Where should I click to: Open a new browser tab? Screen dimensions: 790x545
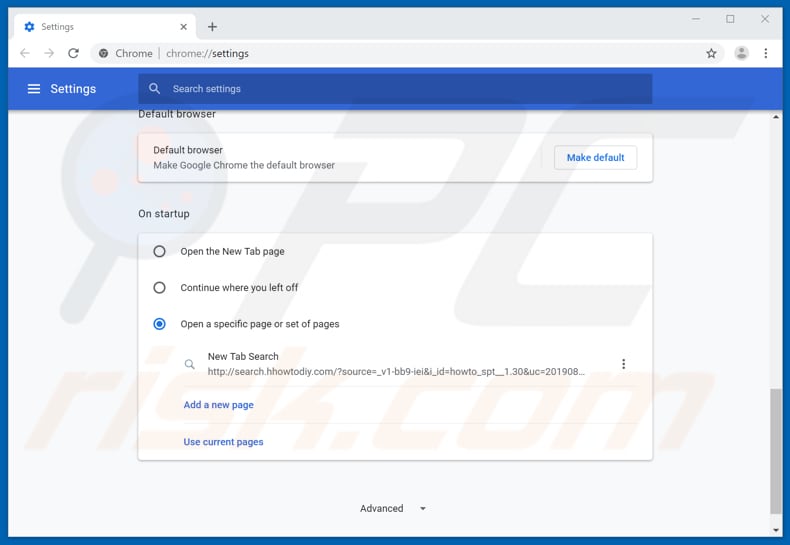click(212, 27)
